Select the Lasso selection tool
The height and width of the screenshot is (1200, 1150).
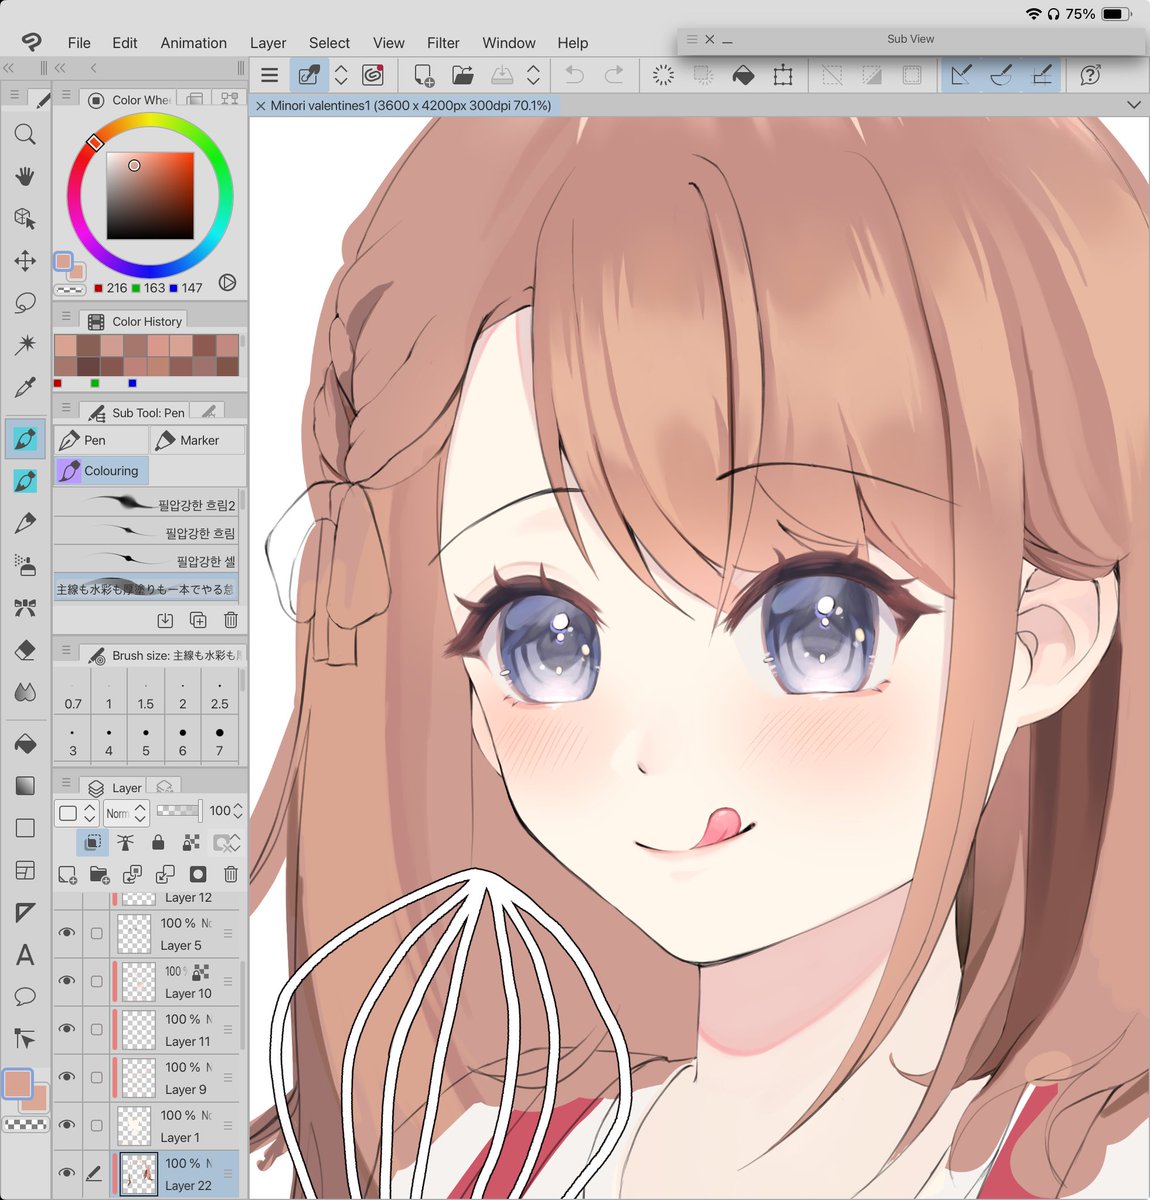click(25, 303)
